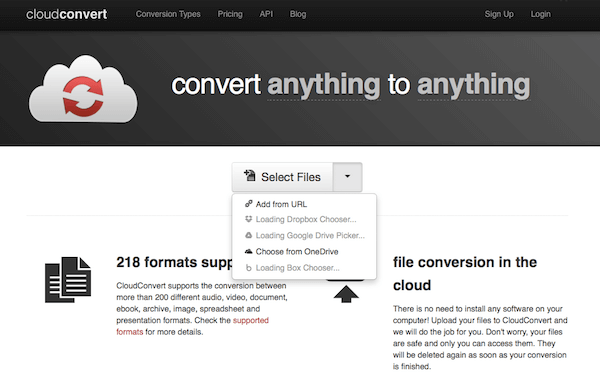Click the Login link
The width and height of the screenshot is (600, 382).
540,14
